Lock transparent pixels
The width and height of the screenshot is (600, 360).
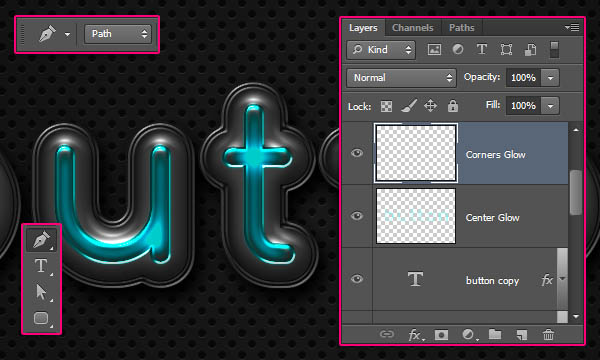386,106
